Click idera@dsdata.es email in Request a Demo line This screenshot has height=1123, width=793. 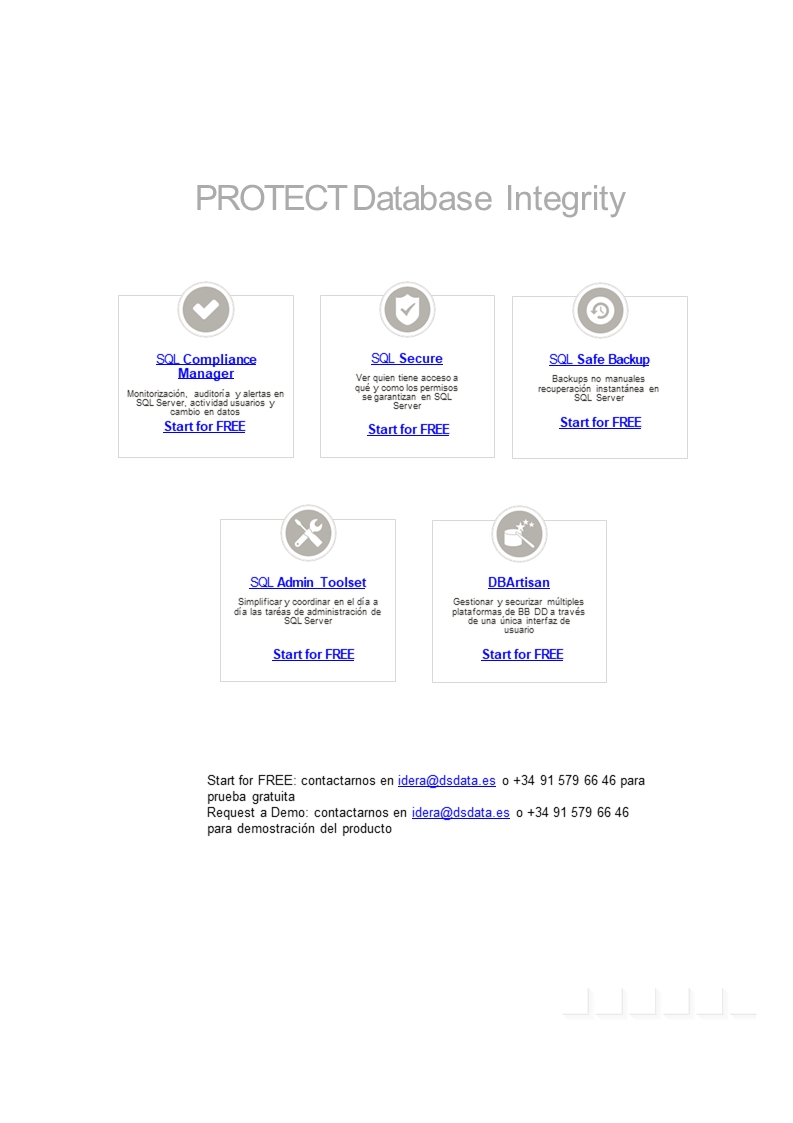point(461,813)
